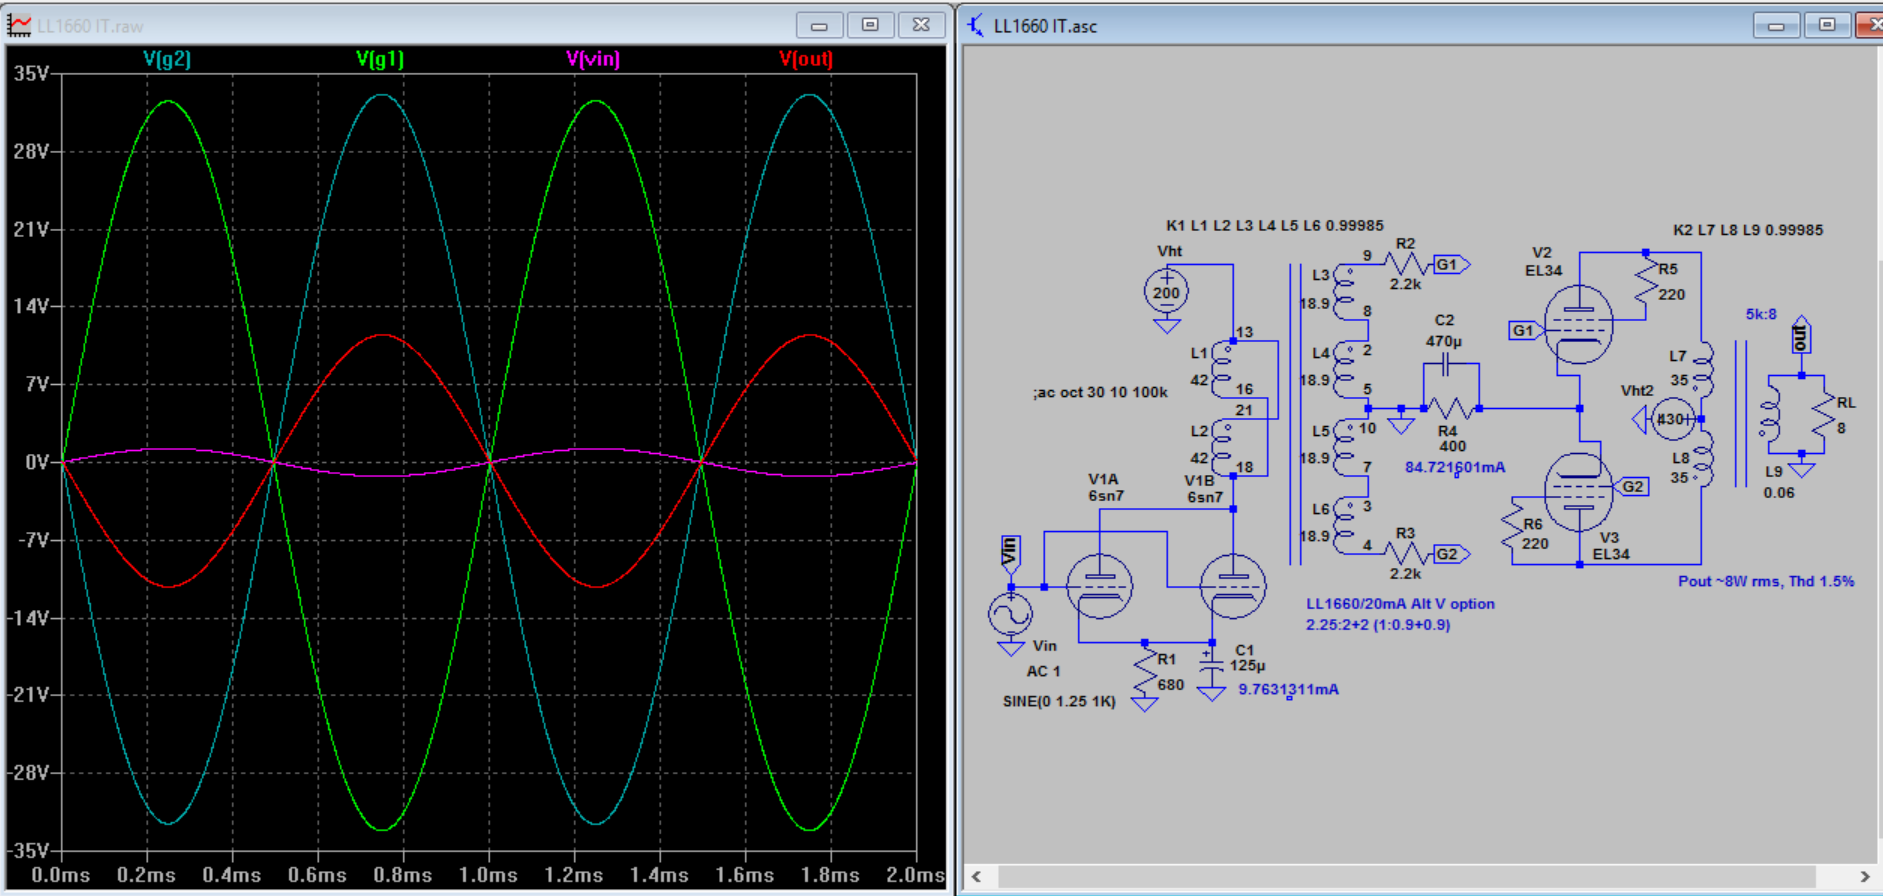Click the V(g1) trace label
Image resolution: width=1883 pixels, height=896 pixels.
tap(380, 59)
